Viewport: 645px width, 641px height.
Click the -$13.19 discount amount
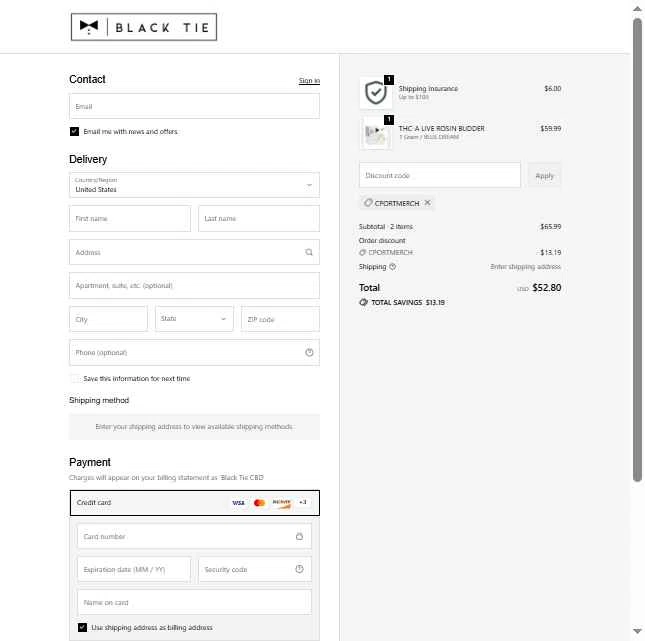click(549, 253)
